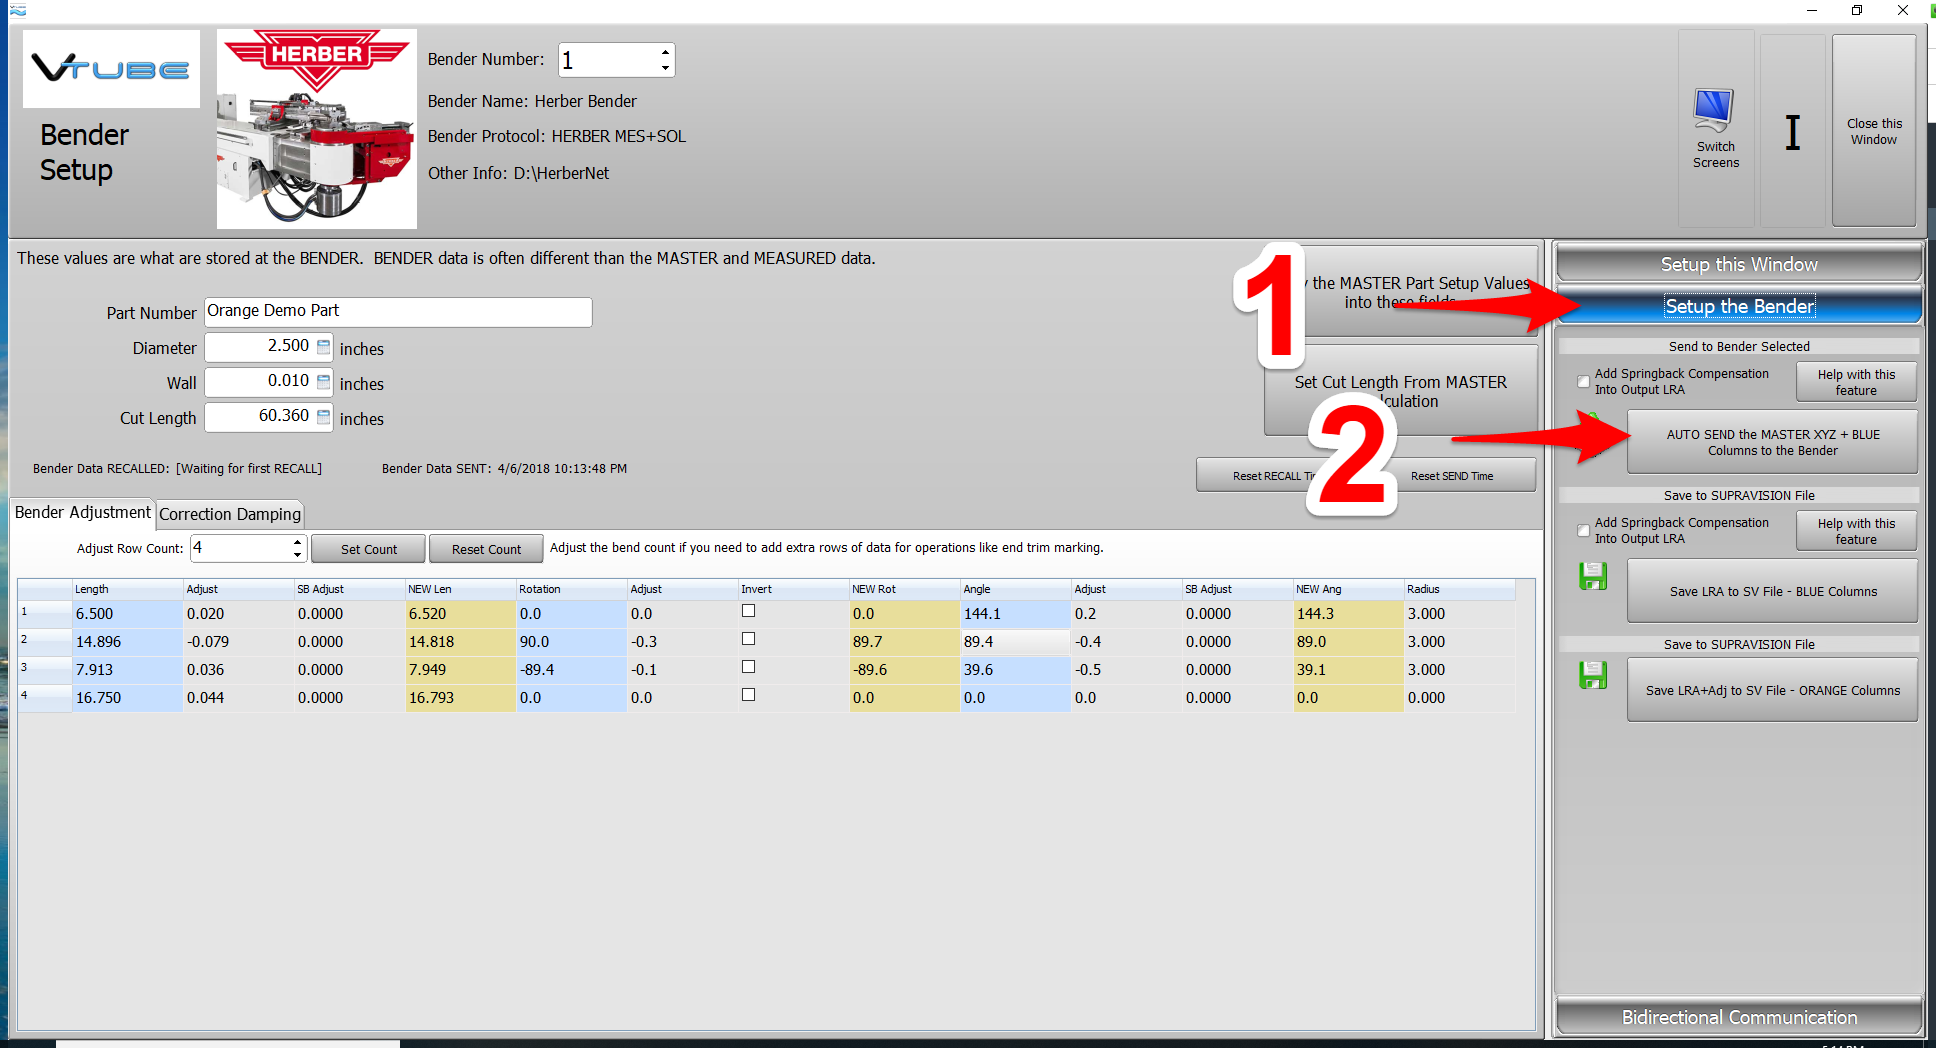Click the Part Number text field

pos(398,312)
